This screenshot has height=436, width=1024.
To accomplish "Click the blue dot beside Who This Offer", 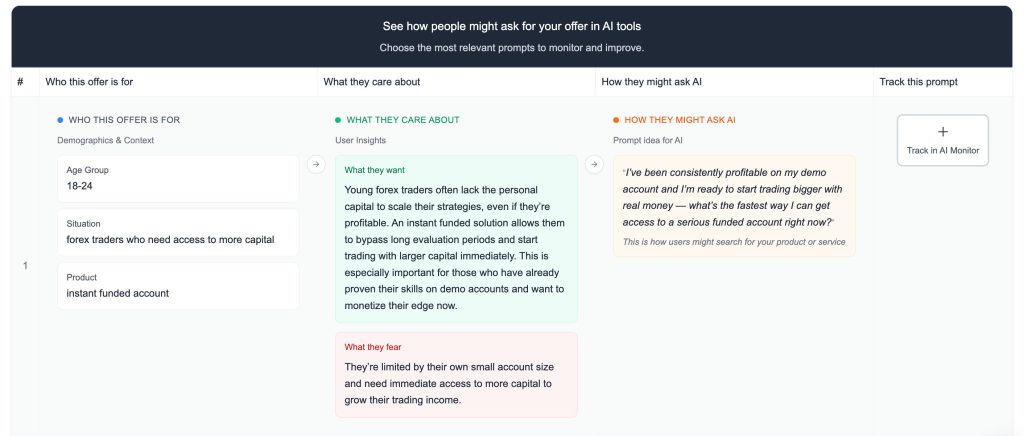I will pos(60,120).
